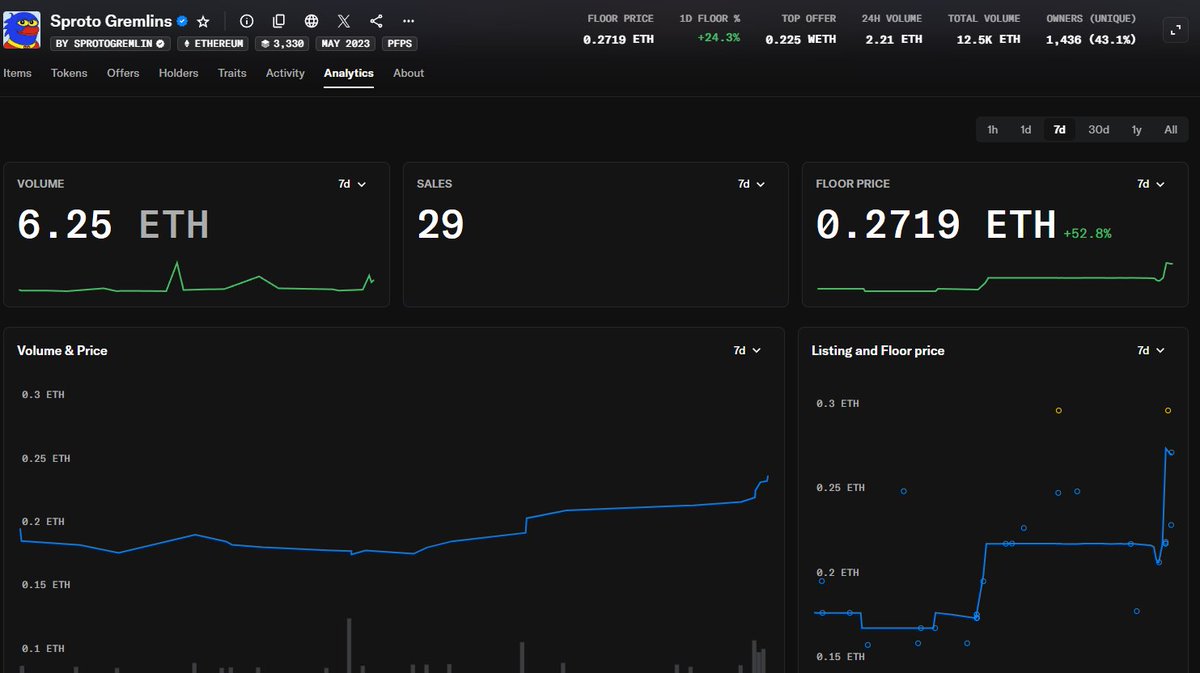Open the 7d dropdown in the Volume card

(352, 184)
